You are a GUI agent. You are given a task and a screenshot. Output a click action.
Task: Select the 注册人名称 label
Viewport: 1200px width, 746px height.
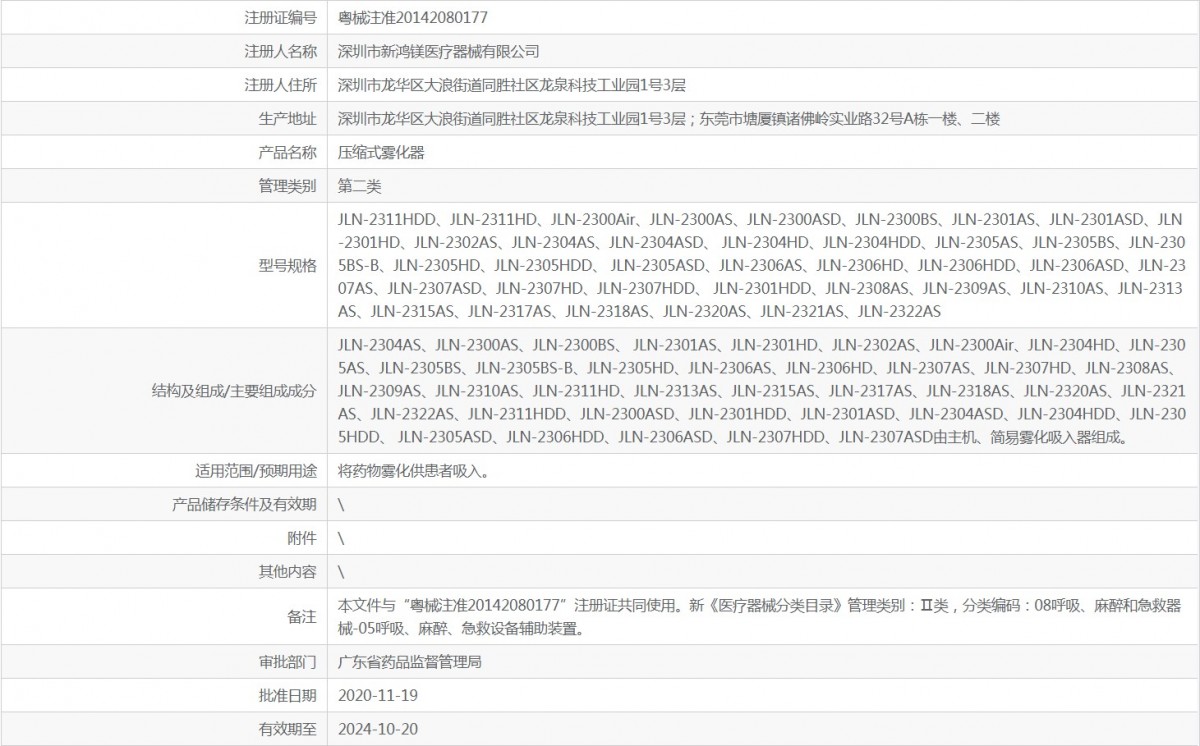coord(281,51)
